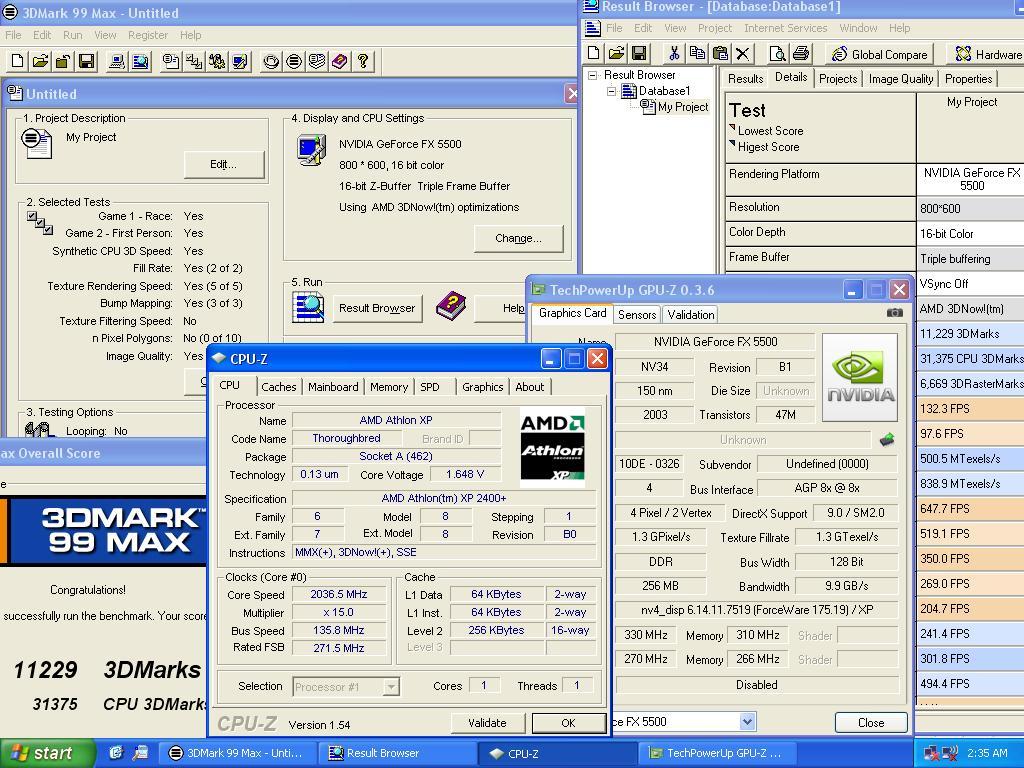This screenshot has height=768, width=1024.
Task: Click GPU-Z save BIOS chip icon
Action: (x=887, y=440)
